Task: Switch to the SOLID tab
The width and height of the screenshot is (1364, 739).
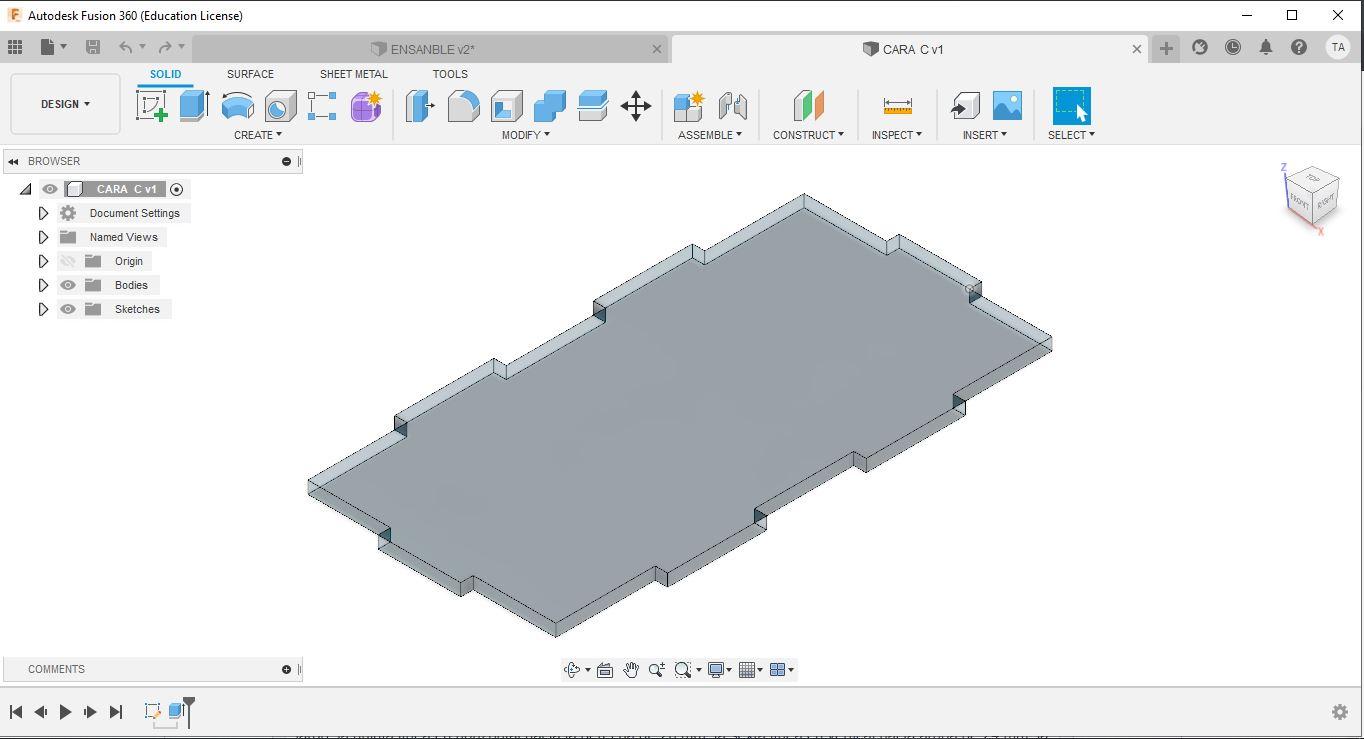Action: [166, 74]
